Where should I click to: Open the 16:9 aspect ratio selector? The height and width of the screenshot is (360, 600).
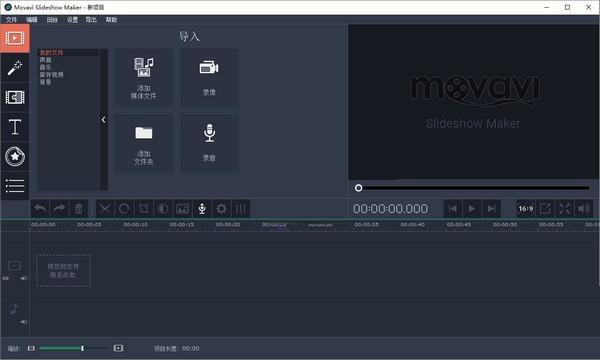pos(526,209)
